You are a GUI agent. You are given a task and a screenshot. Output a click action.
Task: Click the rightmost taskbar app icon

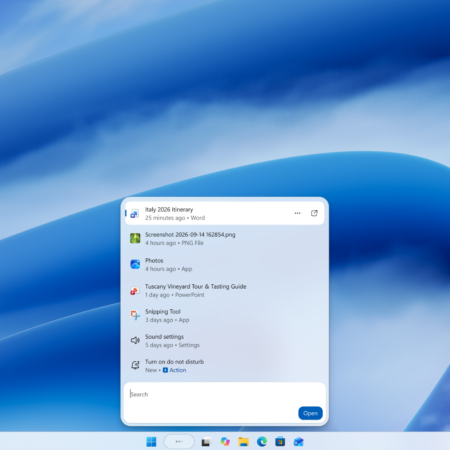[298, 442]
